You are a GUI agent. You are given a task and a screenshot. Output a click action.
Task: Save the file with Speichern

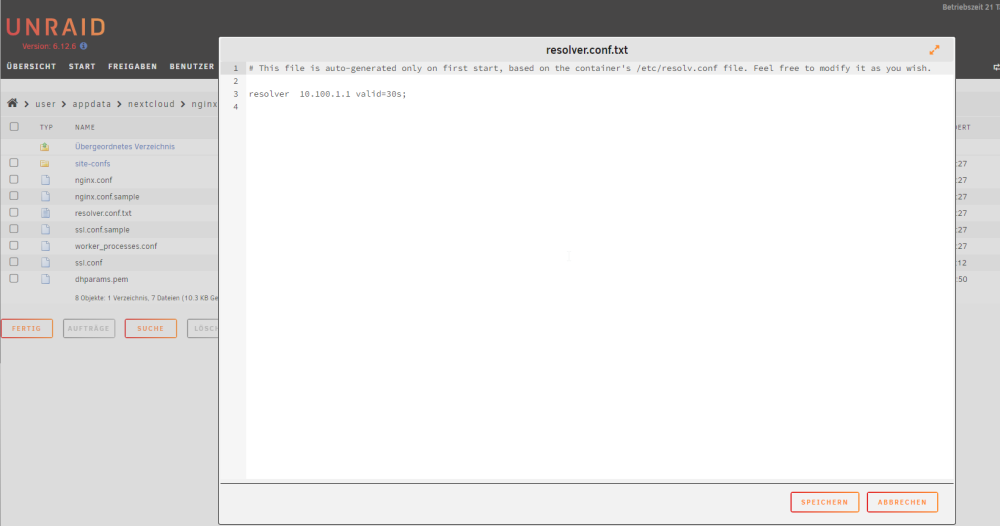pos(825,502)
